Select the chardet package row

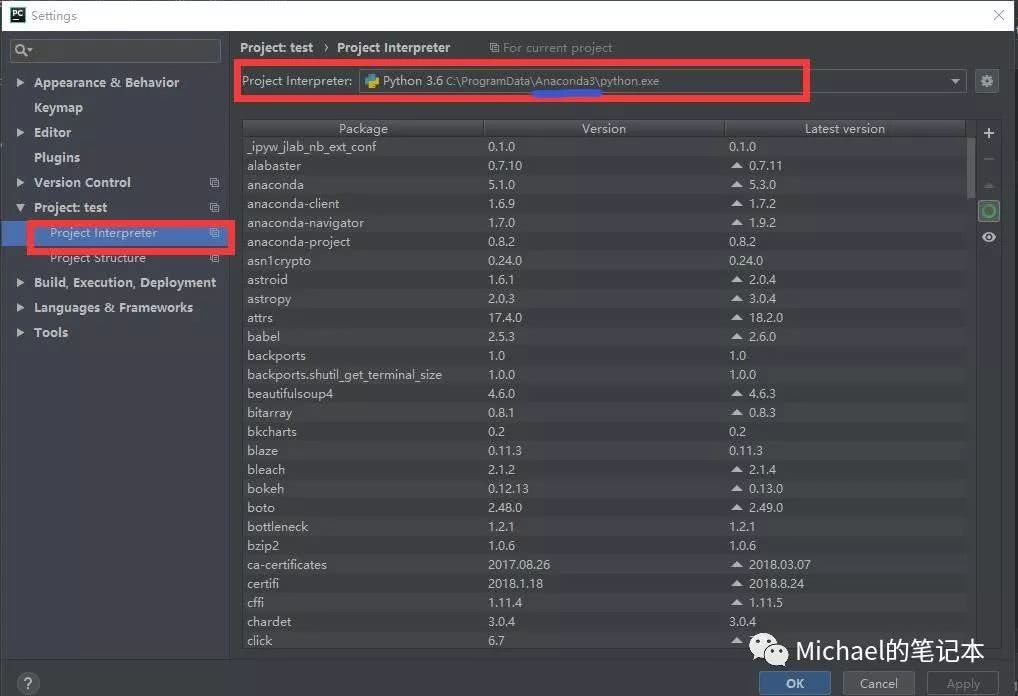tap(604, 621)
